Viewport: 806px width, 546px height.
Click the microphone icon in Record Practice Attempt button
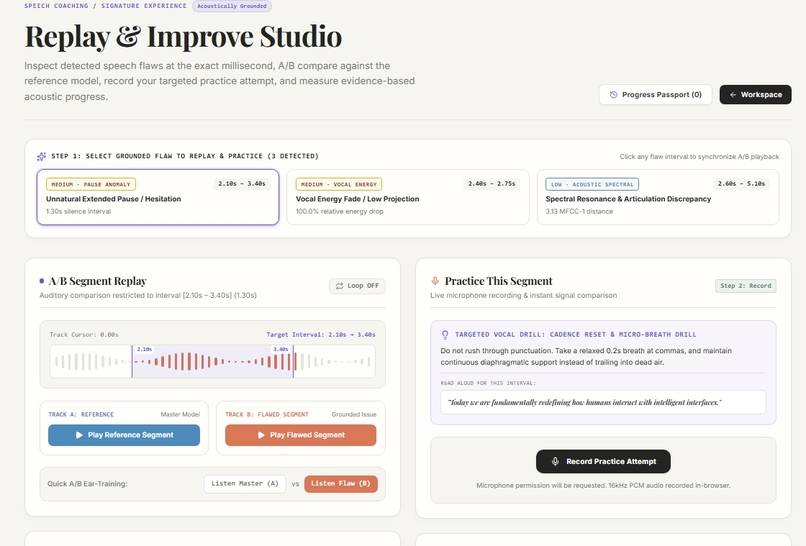pos(555,462)
